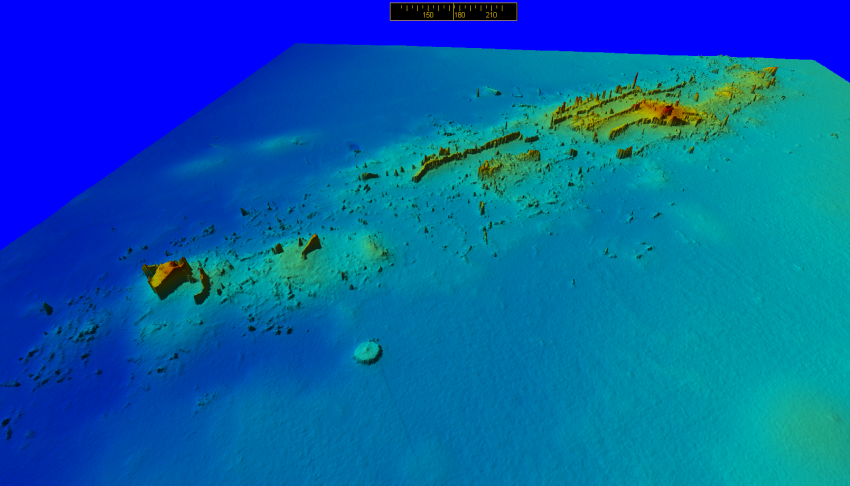Viewport: 850px width, 486px height.
Task: Click the center heading indicator line of the compass
Action: click(x=453, y=9)
